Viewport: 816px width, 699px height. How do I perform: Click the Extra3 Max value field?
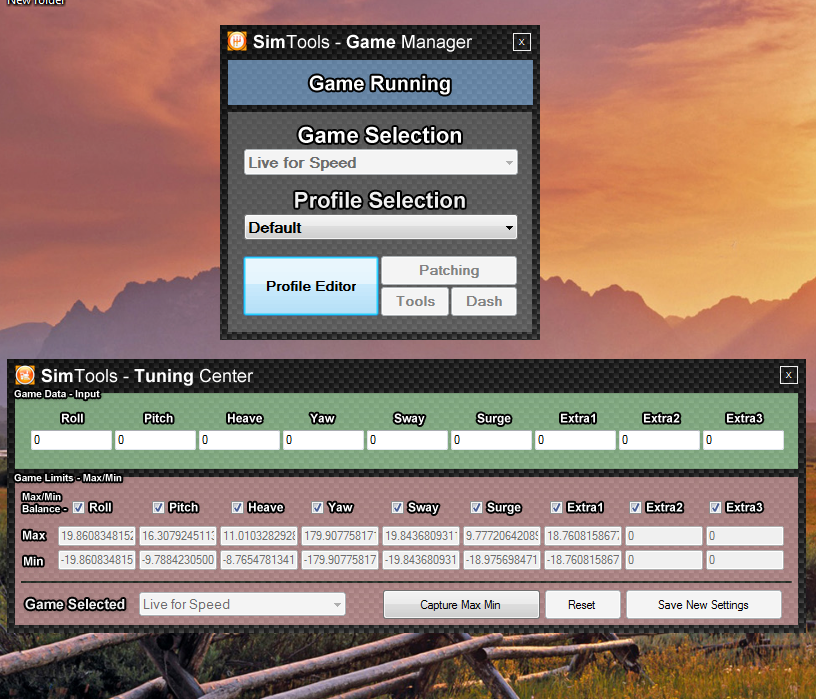pyautogui.click(x=745, y=536)
